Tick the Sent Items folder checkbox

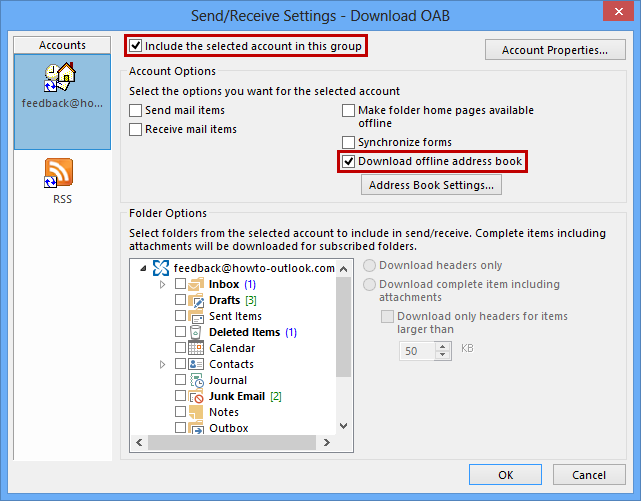[180, 315]
